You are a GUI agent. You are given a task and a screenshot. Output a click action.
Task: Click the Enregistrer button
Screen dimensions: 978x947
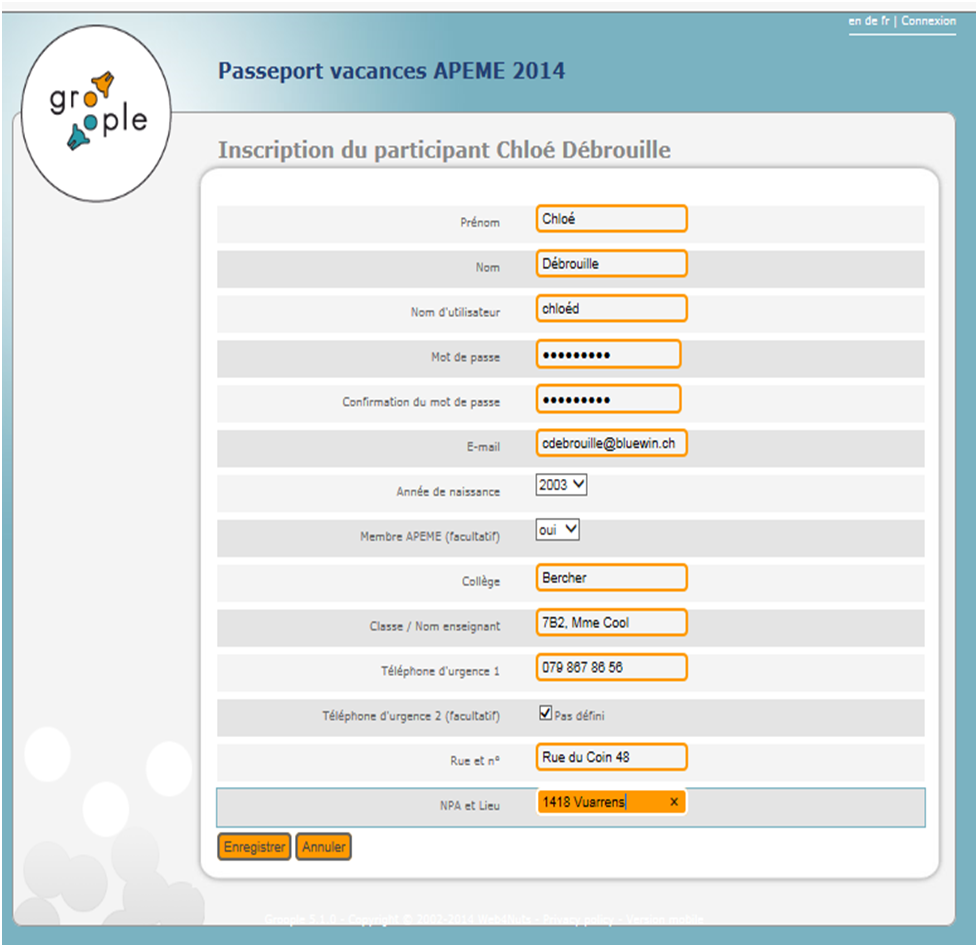(x=254, y=847)
